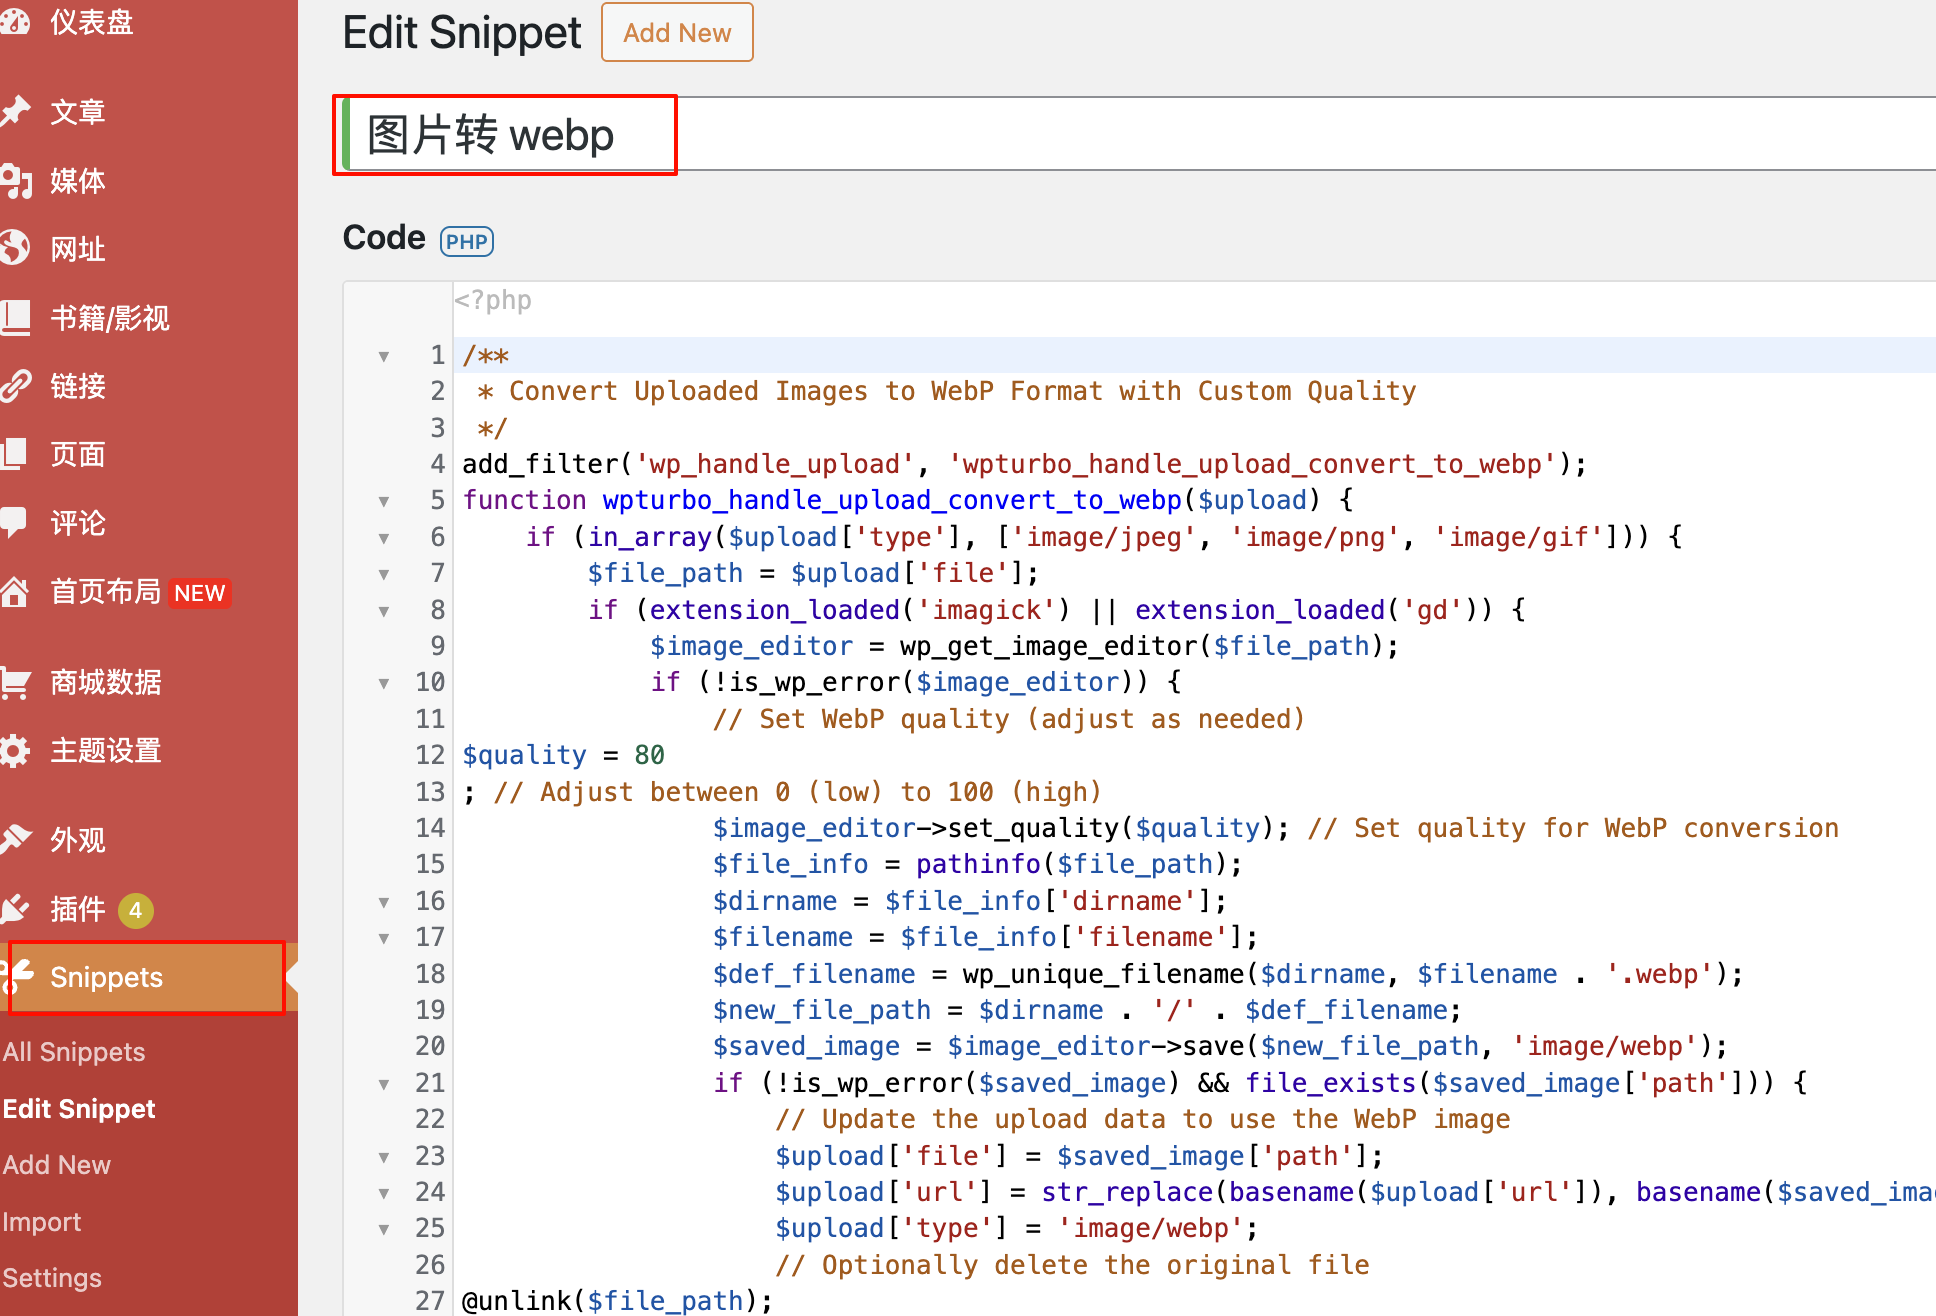Click the dashboard gauge icon in the sidebar
1936x1316 pixels.
(x=14, y=22)
